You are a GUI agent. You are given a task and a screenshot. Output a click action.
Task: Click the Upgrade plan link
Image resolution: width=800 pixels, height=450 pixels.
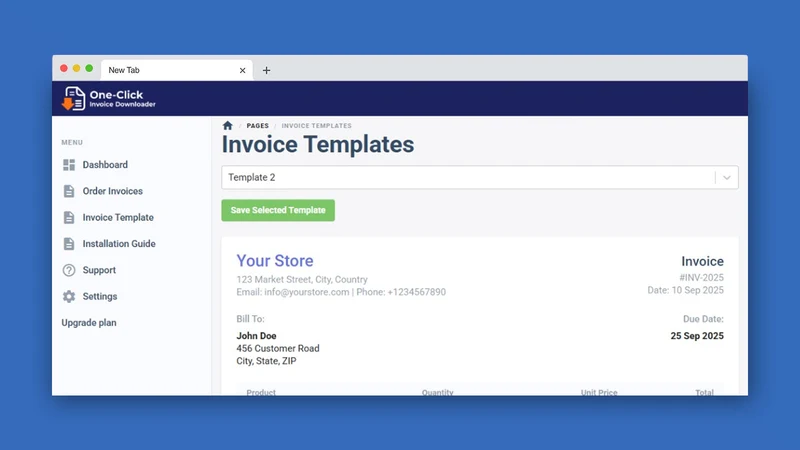(89, 323)
